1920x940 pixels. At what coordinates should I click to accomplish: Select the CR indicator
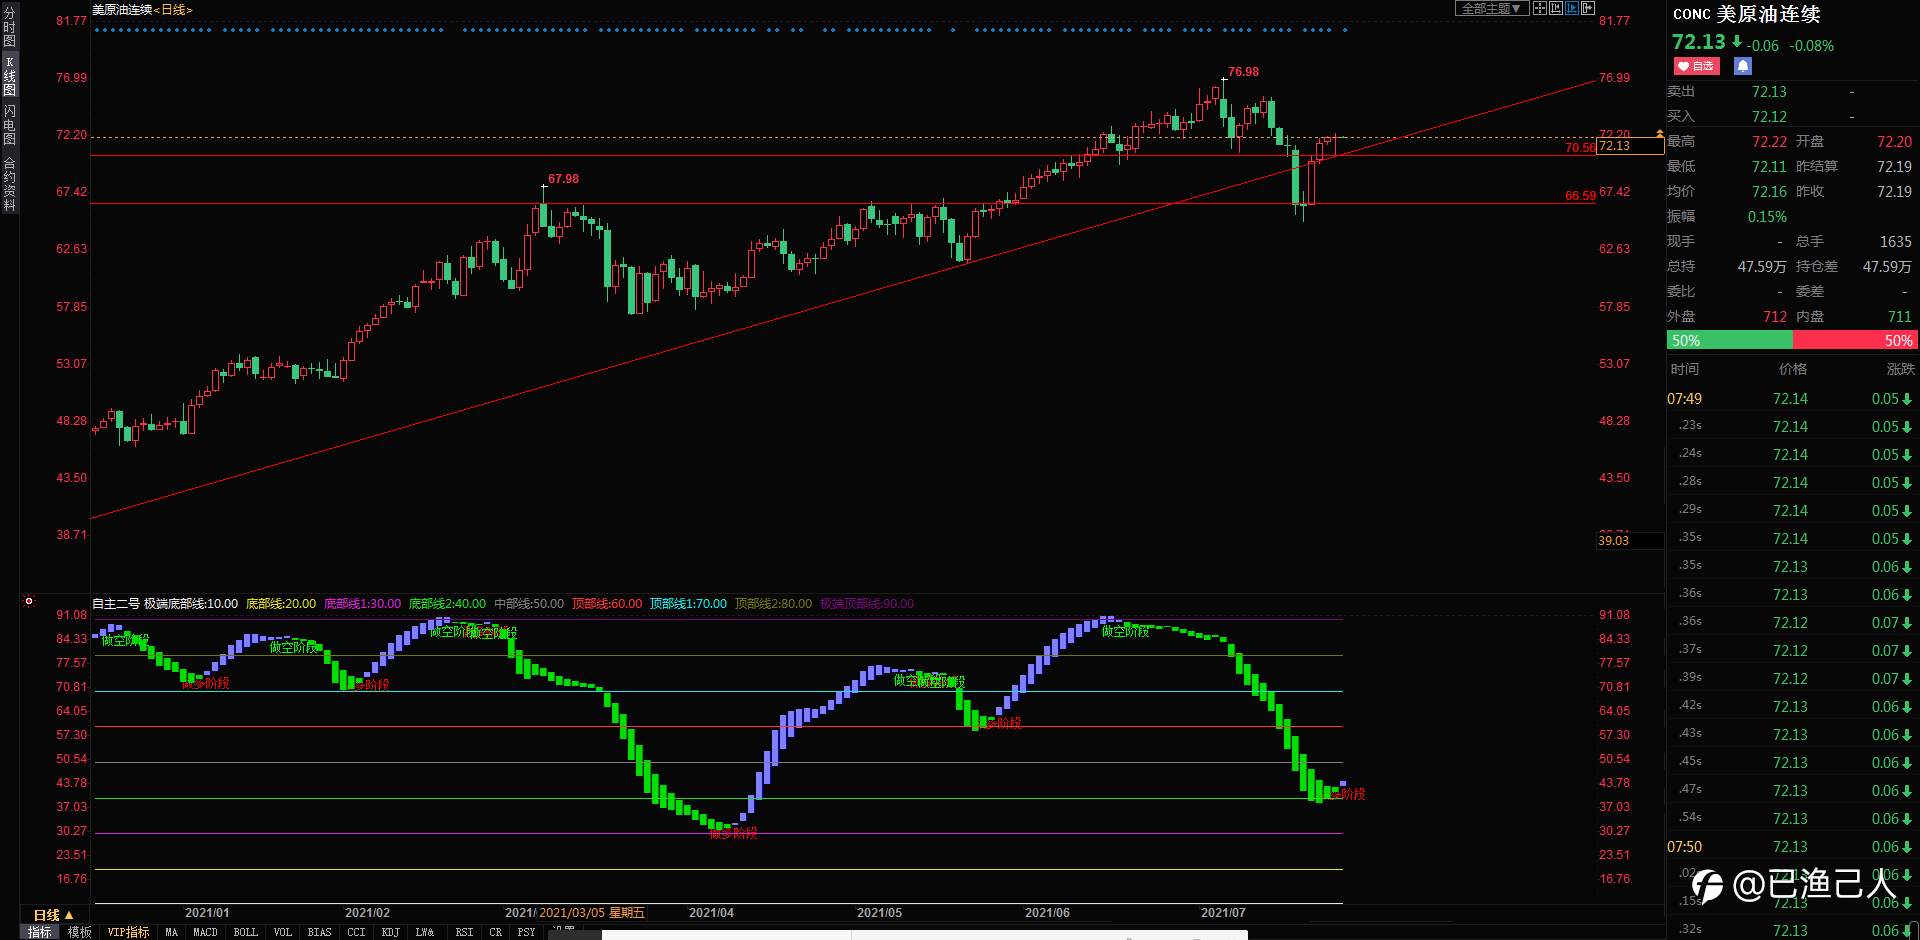(495, 932)
